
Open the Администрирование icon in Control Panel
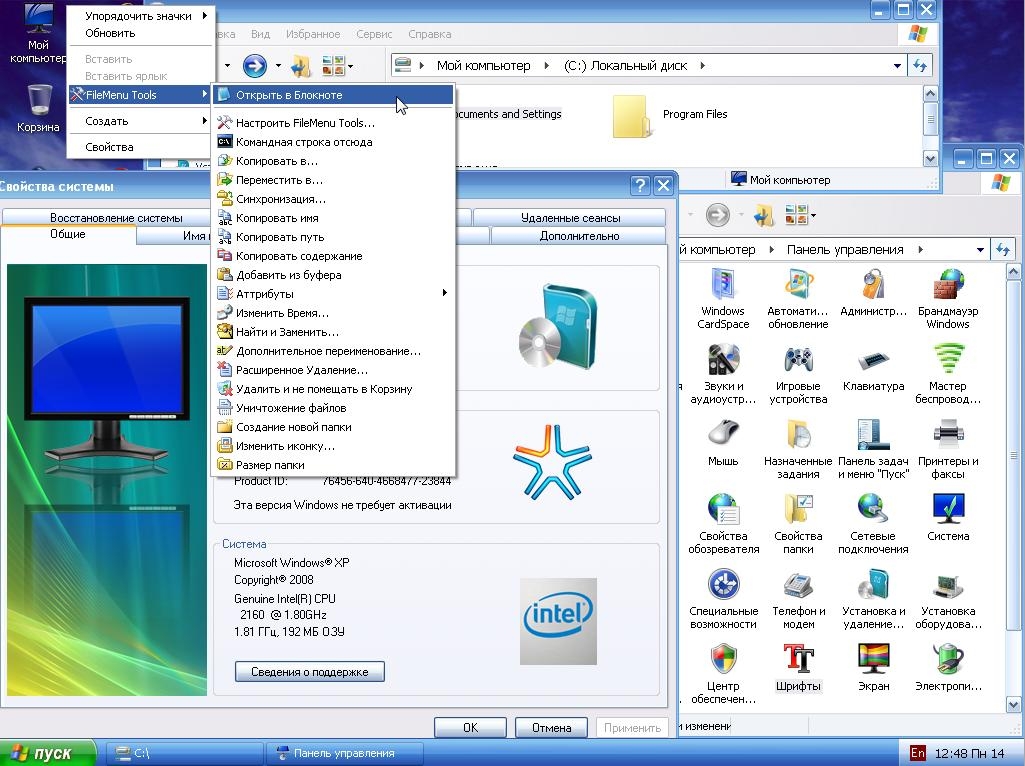tap(873, 292)
